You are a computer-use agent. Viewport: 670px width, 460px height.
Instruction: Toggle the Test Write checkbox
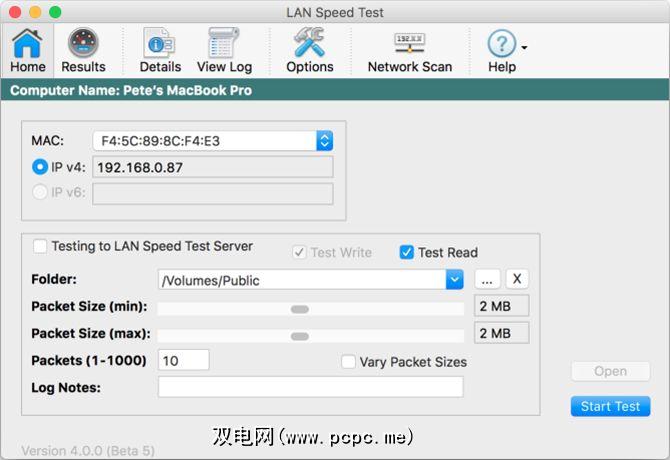pyautogui.click(x=299, y=252)
